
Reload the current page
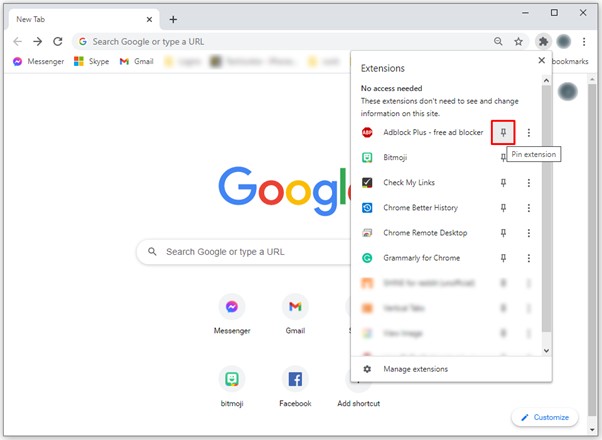coord(58,41)
